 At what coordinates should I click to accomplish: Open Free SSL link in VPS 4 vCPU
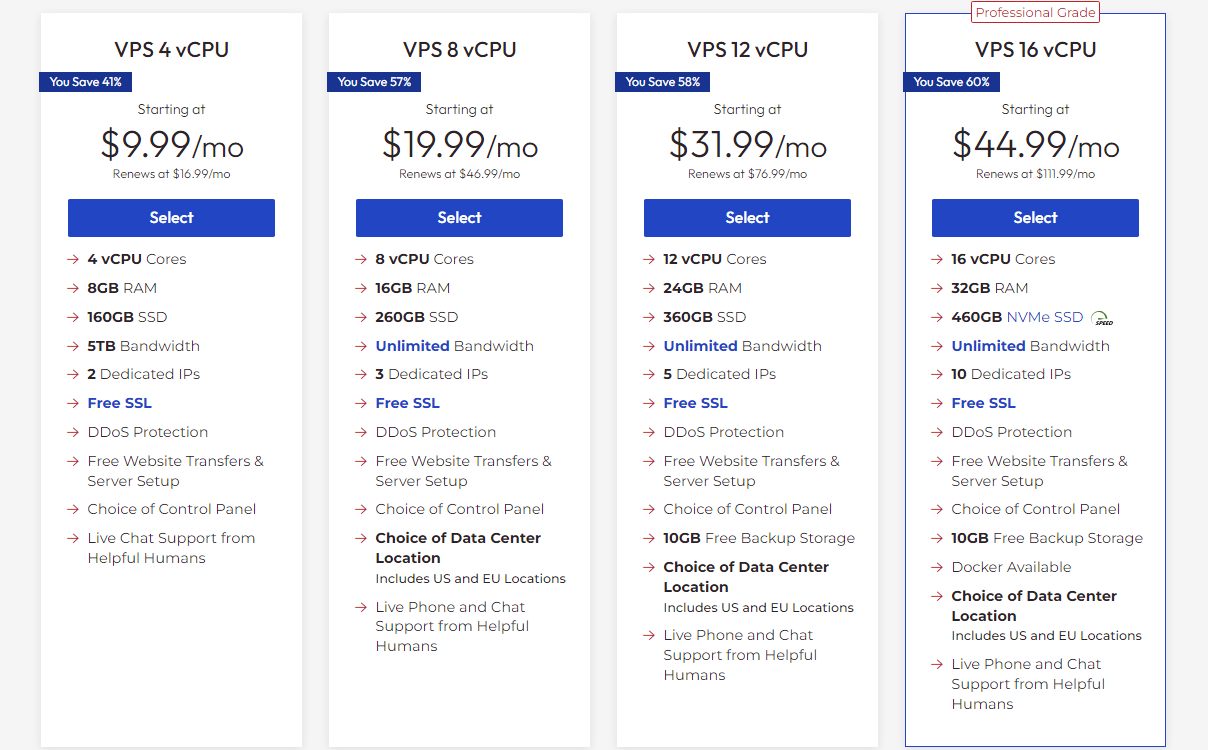point(120,403)
